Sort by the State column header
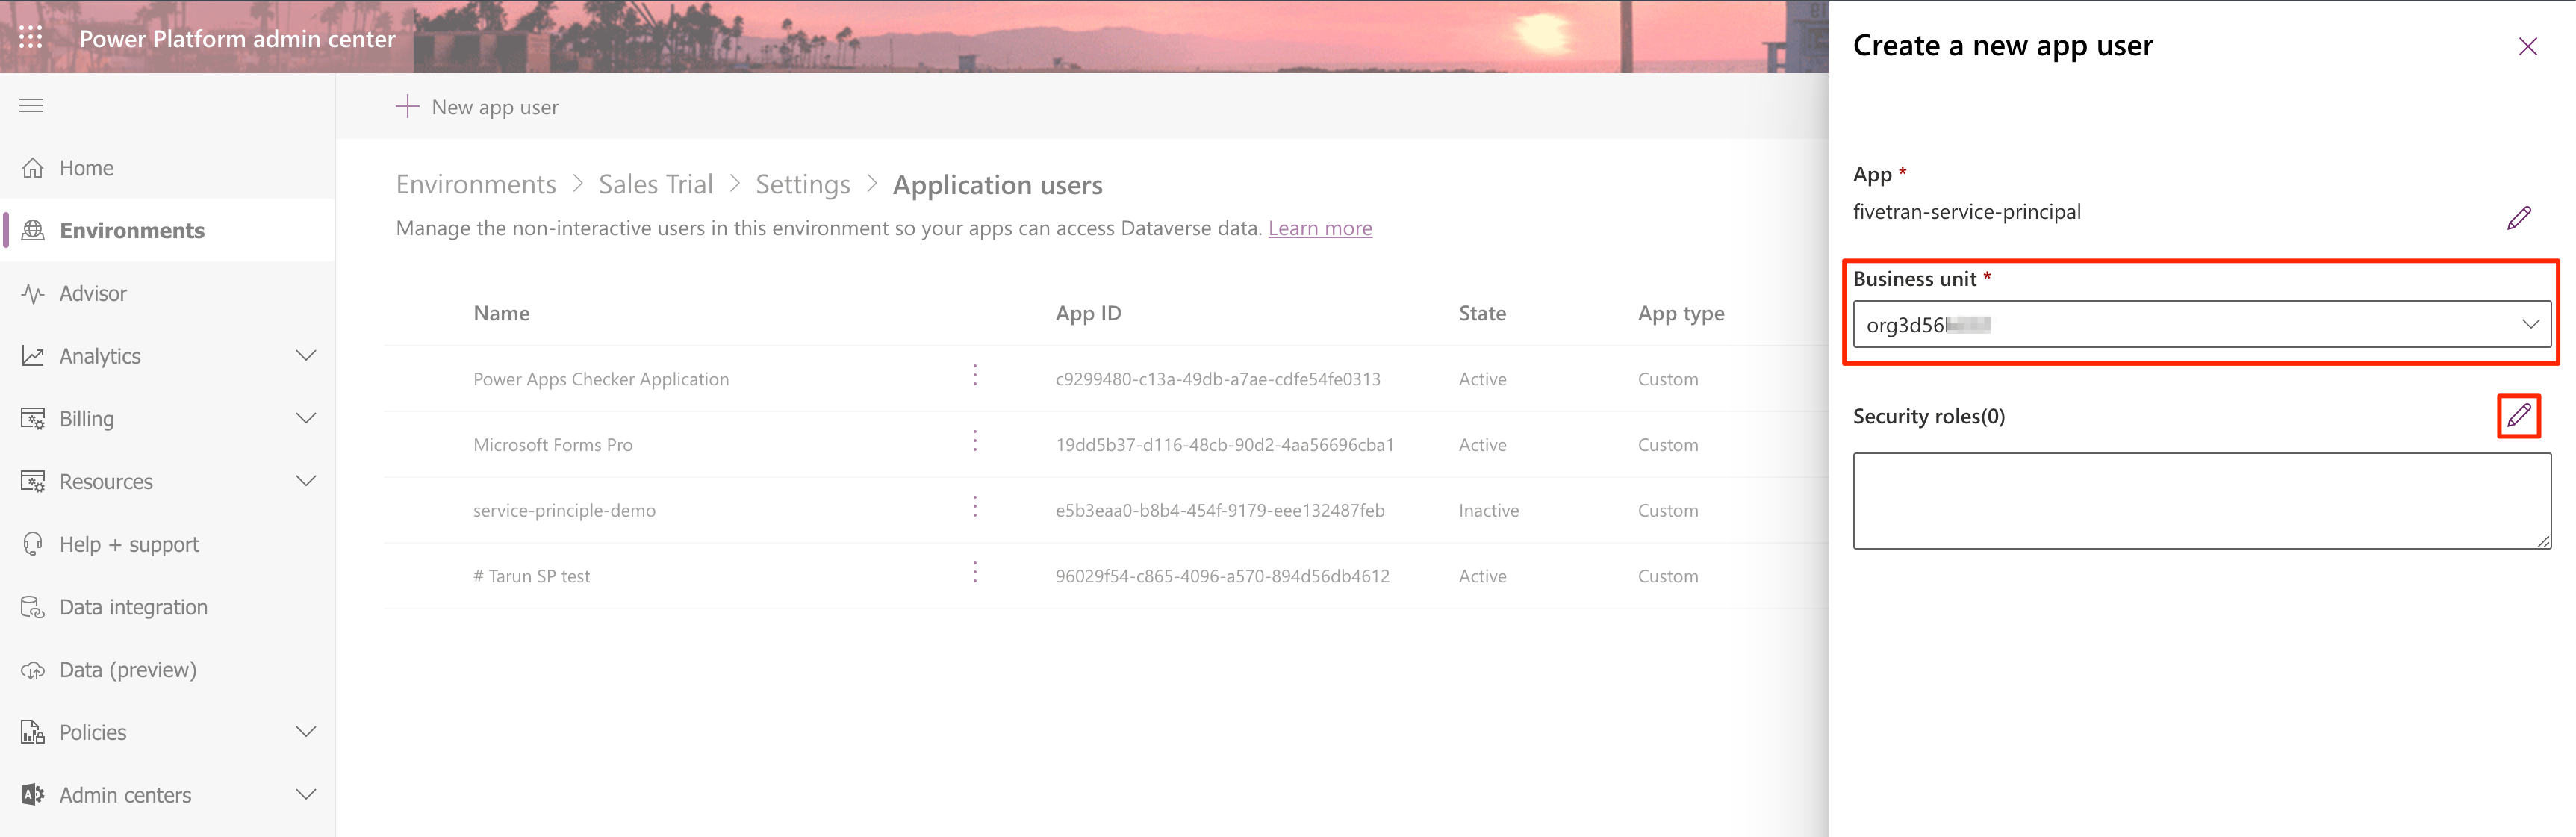The image size is (2576, 837). (x=1482, y=313)
